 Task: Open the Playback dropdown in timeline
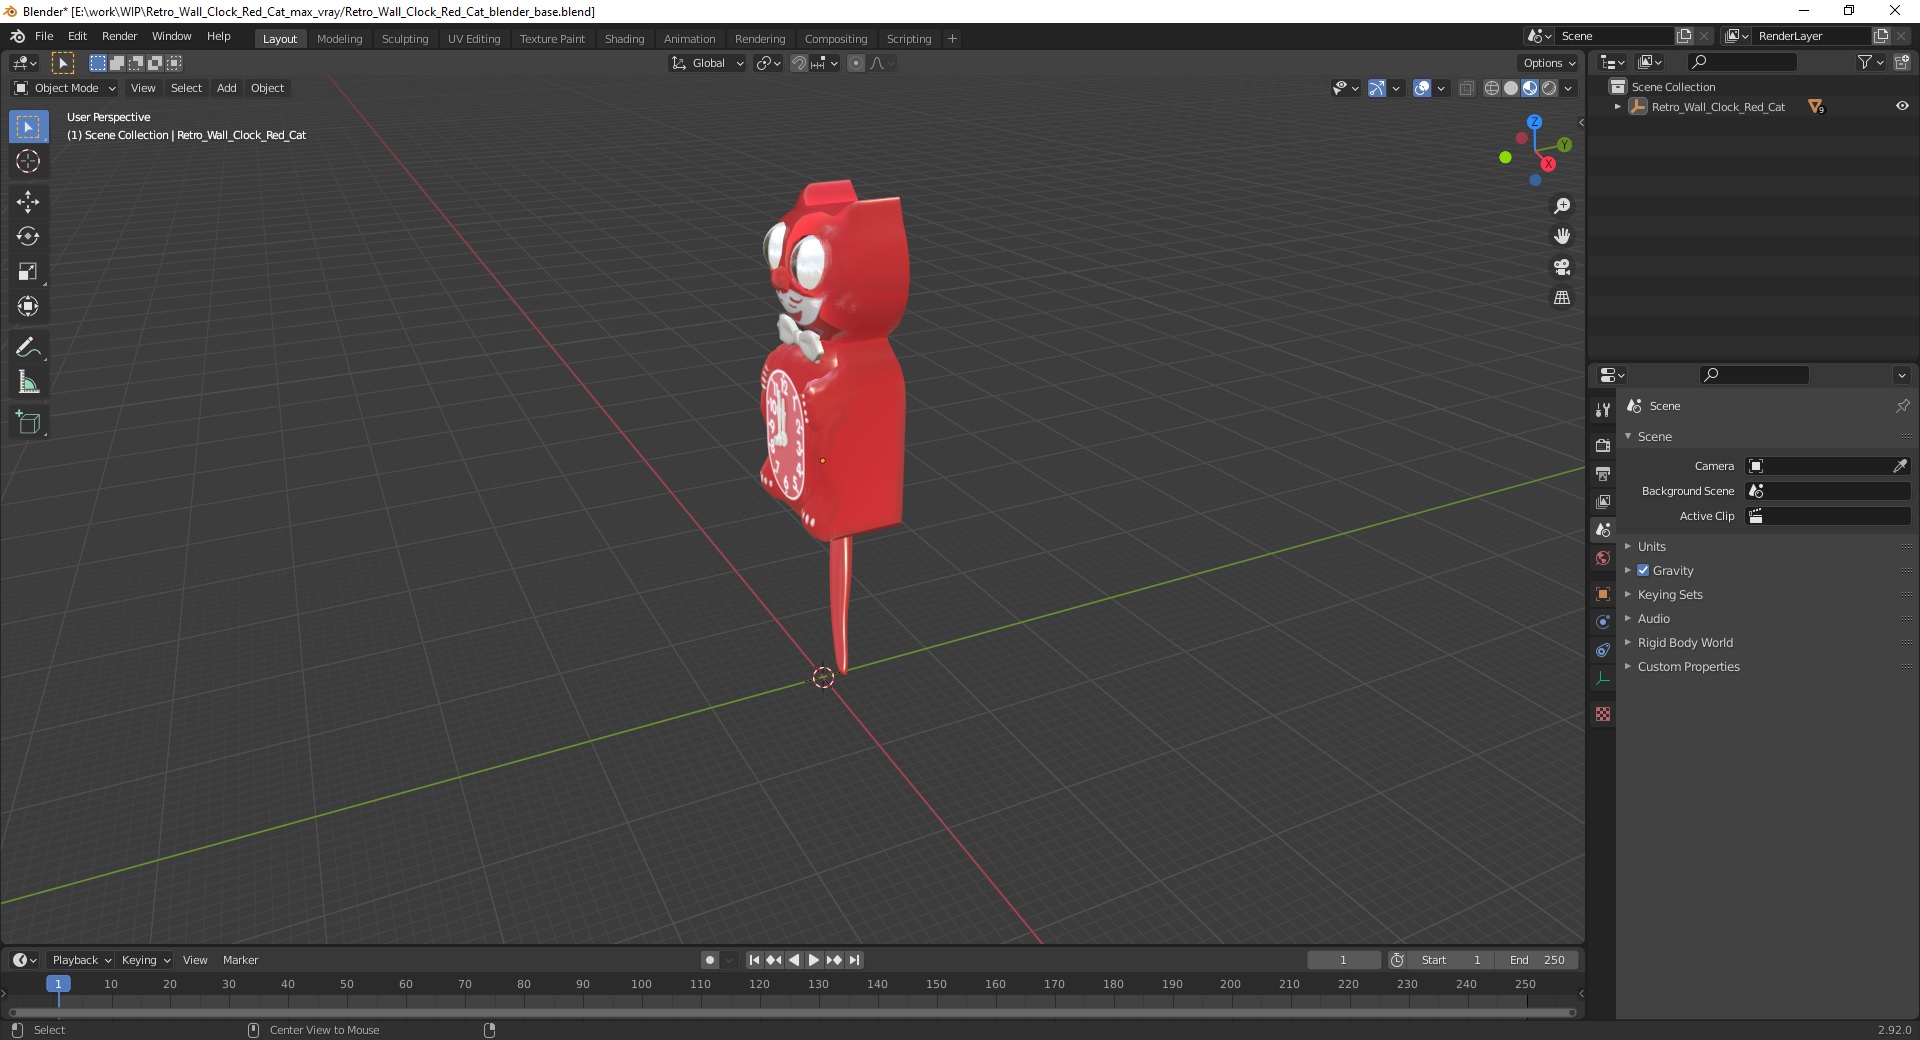(x=81, y=960)
